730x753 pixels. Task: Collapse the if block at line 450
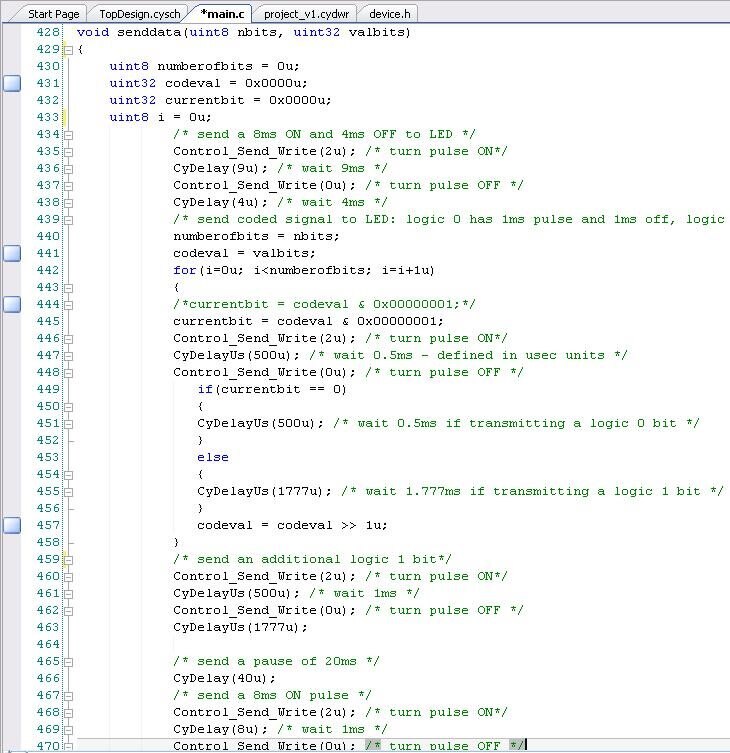[68, 406]
